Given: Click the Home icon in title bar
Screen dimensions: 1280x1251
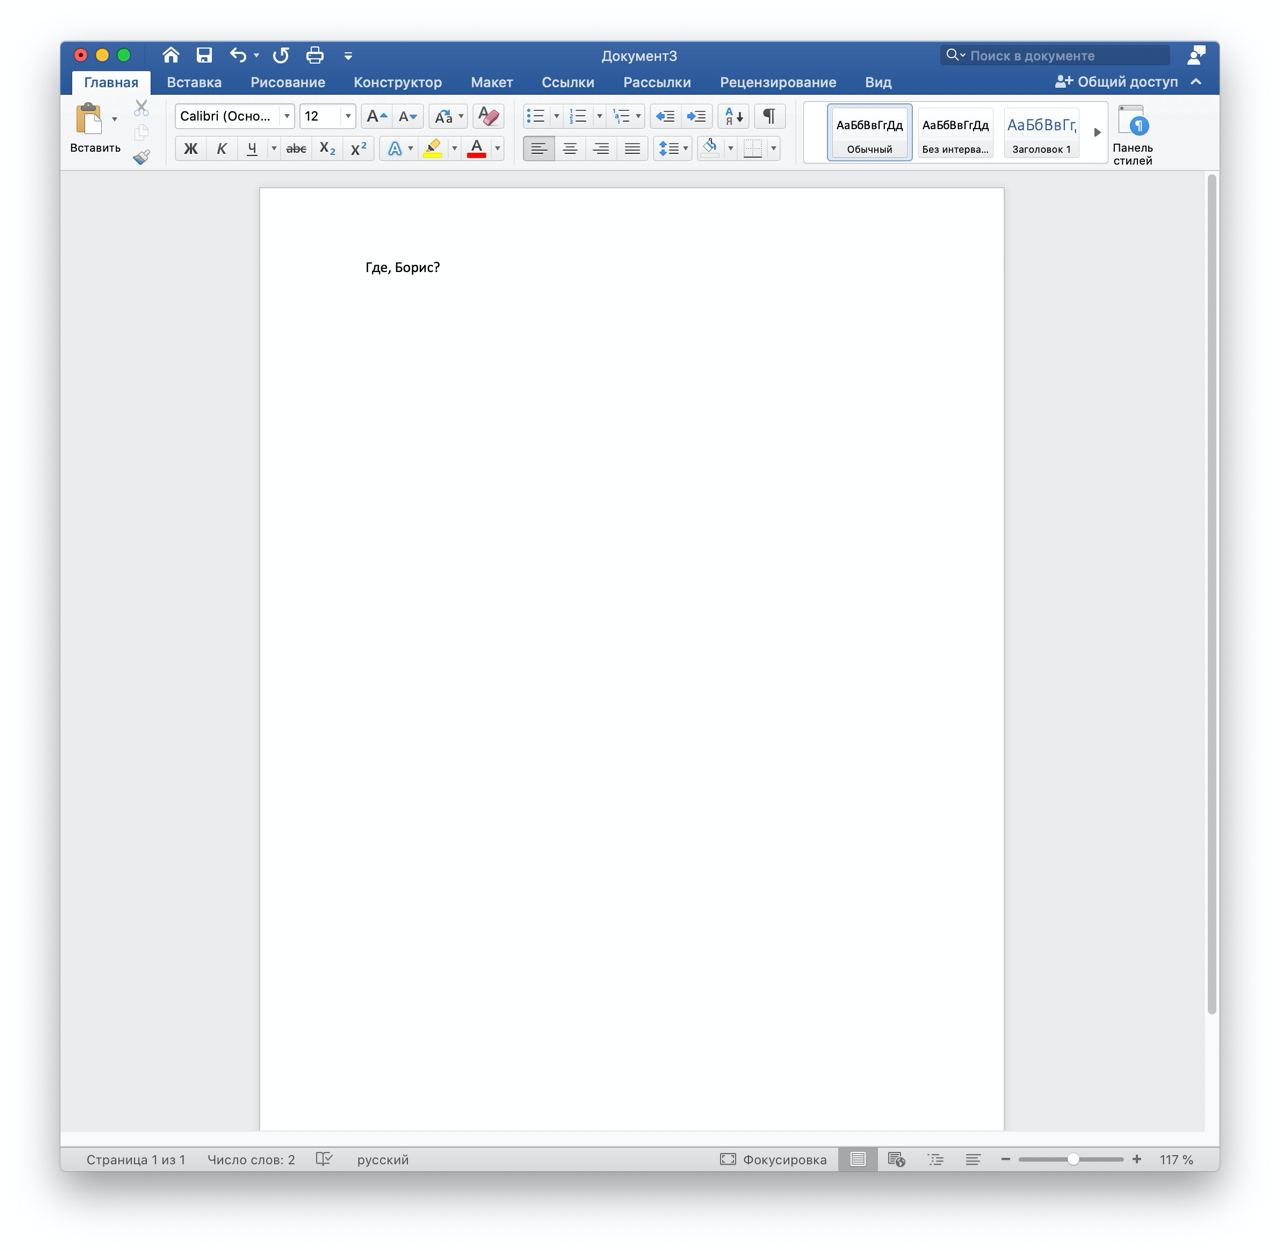Looking at the screenshot, I should click(171, 55).
